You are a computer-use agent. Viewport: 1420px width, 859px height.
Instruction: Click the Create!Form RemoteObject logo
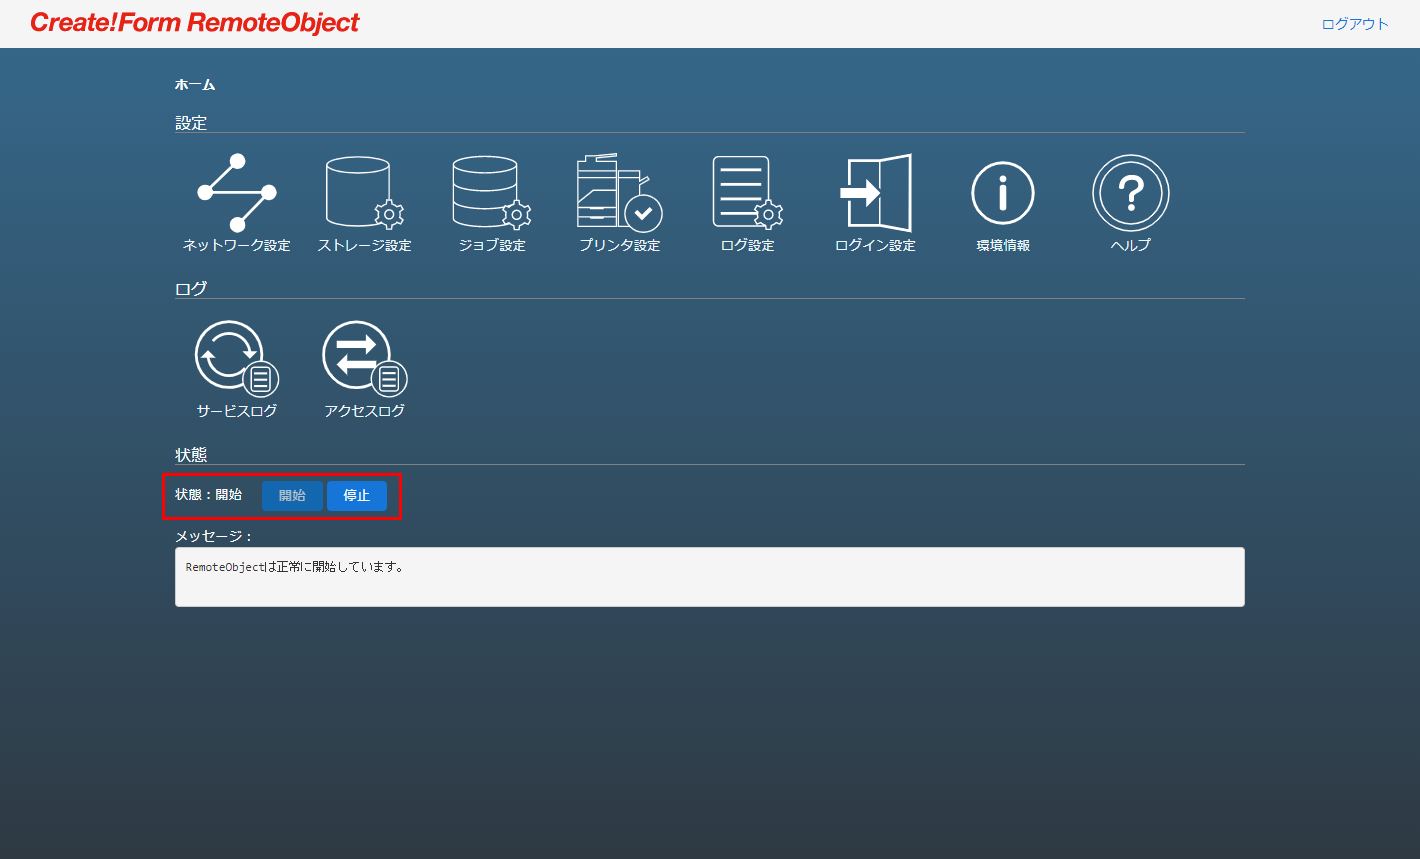click(x=195, y=23)
